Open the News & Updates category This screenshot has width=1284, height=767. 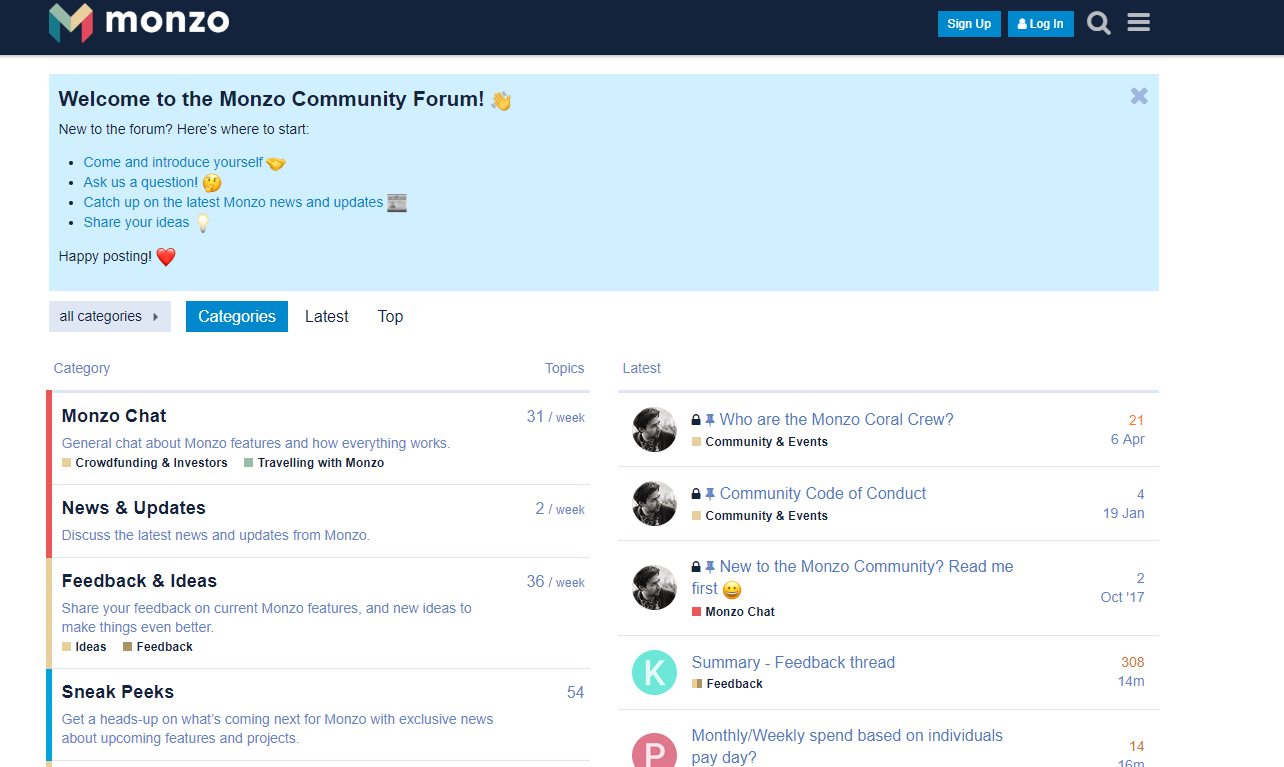pos(134,508)
